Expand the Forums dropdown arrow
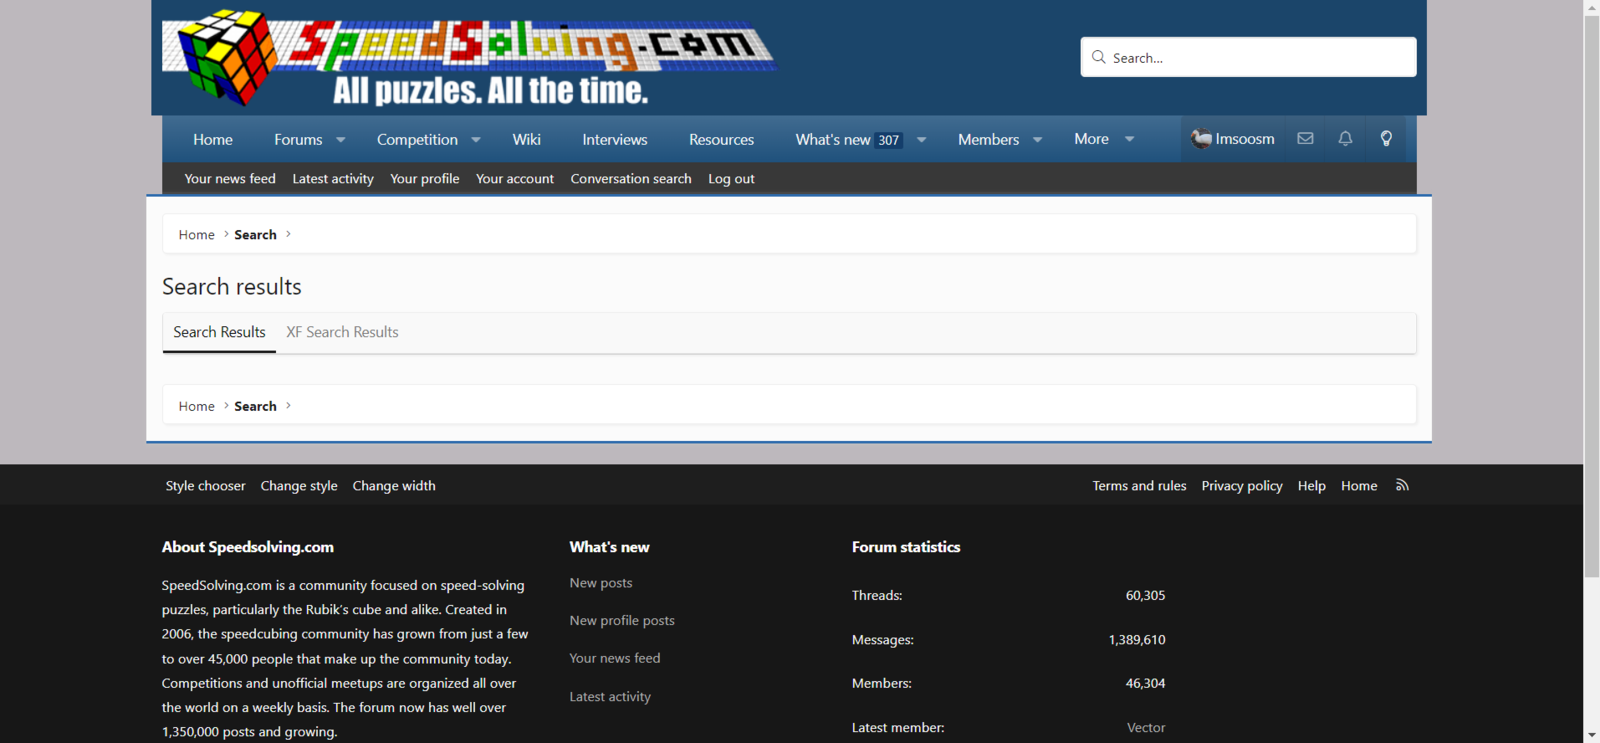This screenshot has height=743, width=1600. tap(341, 140)
